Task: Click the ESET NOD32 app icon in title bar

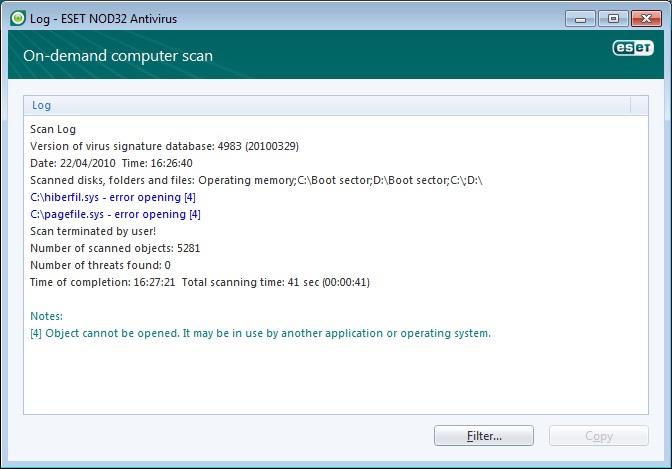Action: point(18,18)
